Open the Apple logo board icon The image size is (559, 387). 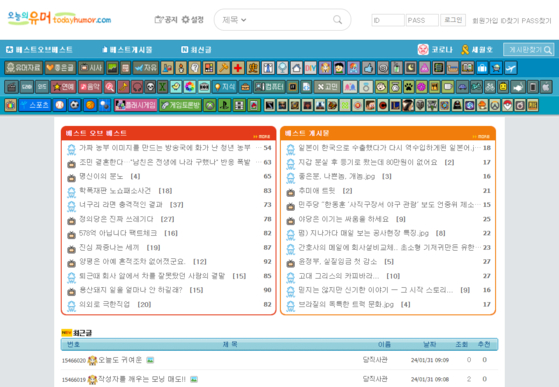(546, 87)
